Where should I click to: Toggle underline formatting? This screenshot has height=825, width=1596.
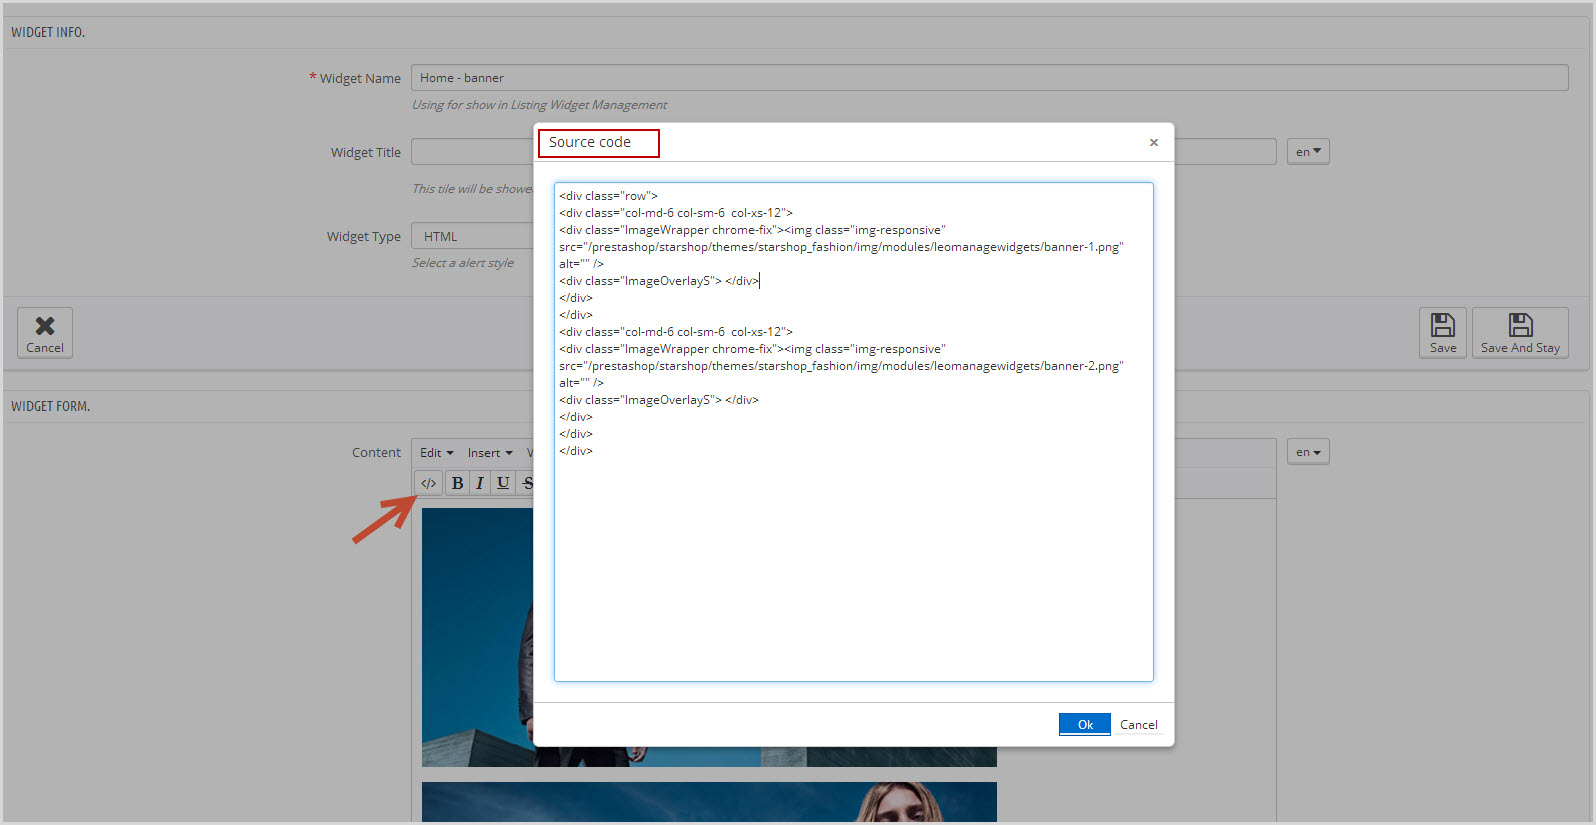[x=503, y=483]
